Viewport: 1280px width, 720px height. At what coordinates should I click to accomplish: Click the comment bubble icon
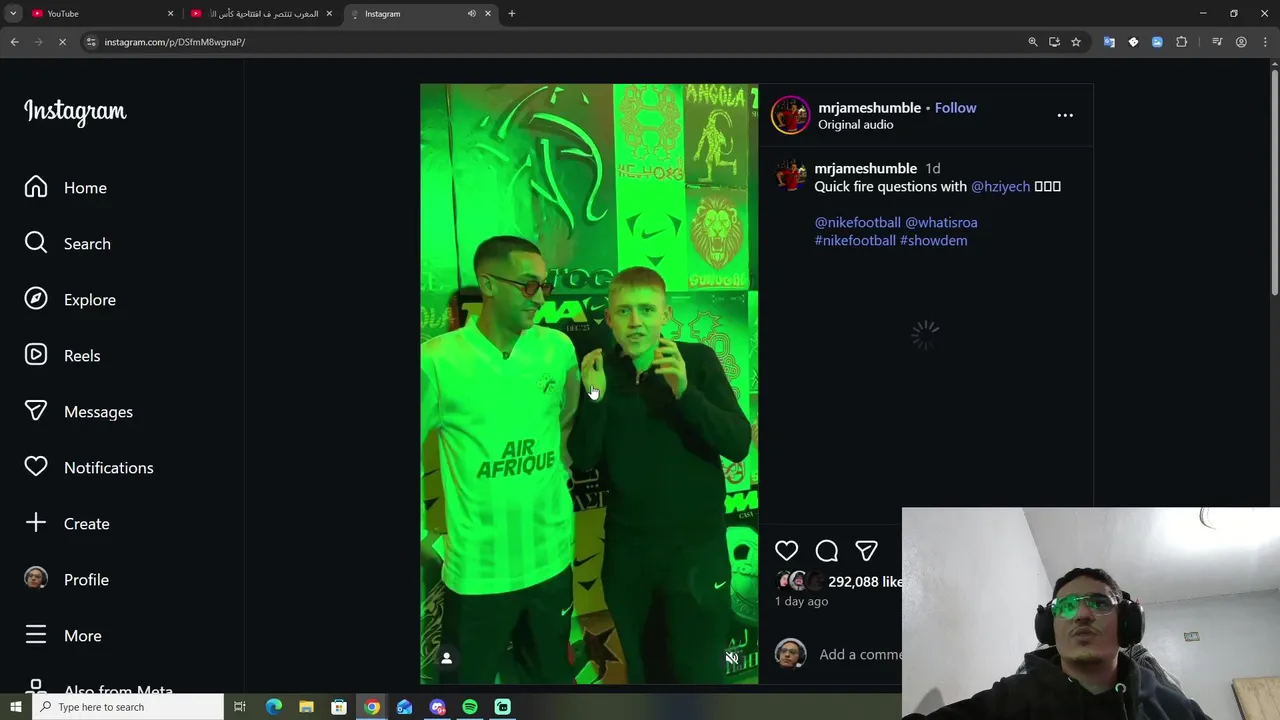pyautogui.click(x=826, y=551)
